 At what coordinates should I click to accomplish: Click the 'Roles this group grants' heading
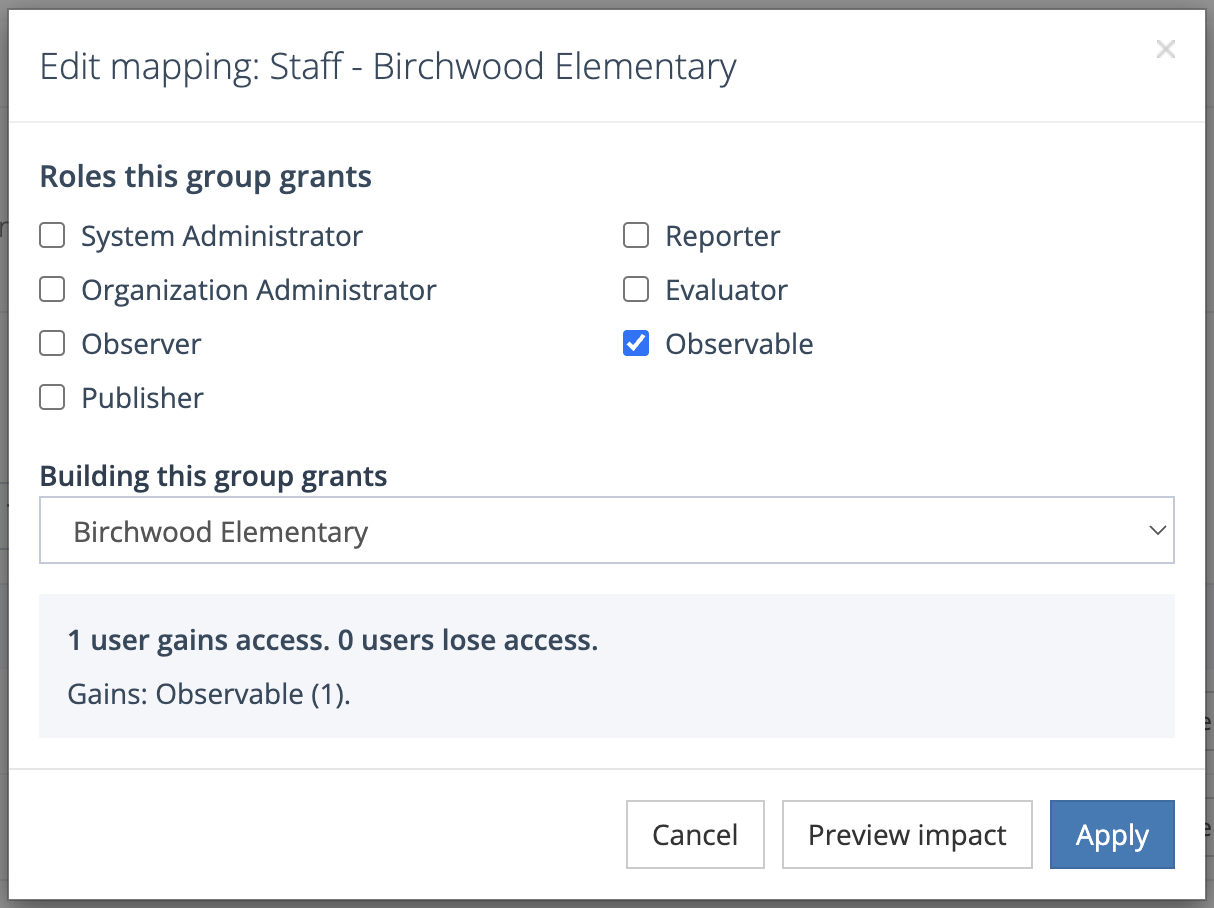point(206,177)
